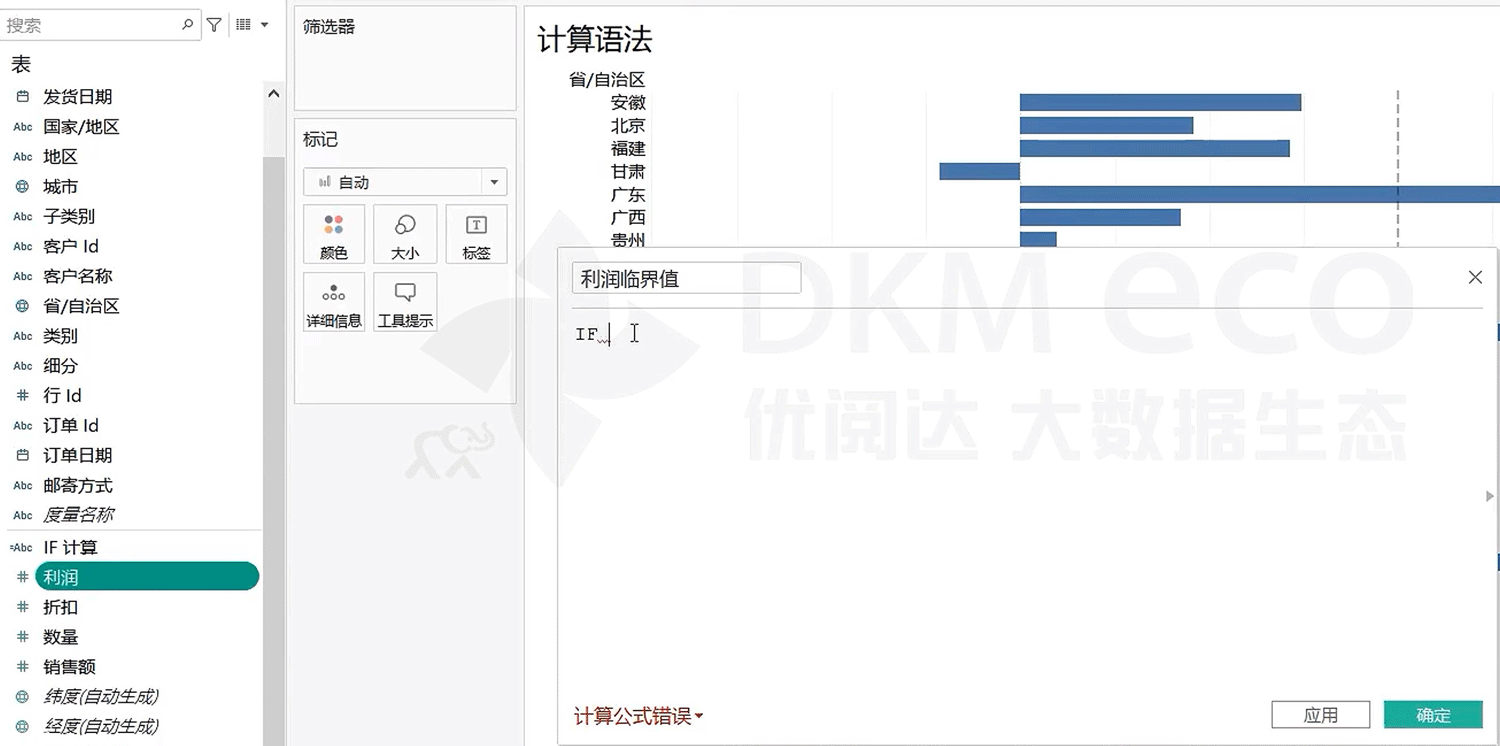The width and height of the screenshot is (1500, 746).
Task: Click the calculation name field 利润临界值
Action: coord(686,279)
